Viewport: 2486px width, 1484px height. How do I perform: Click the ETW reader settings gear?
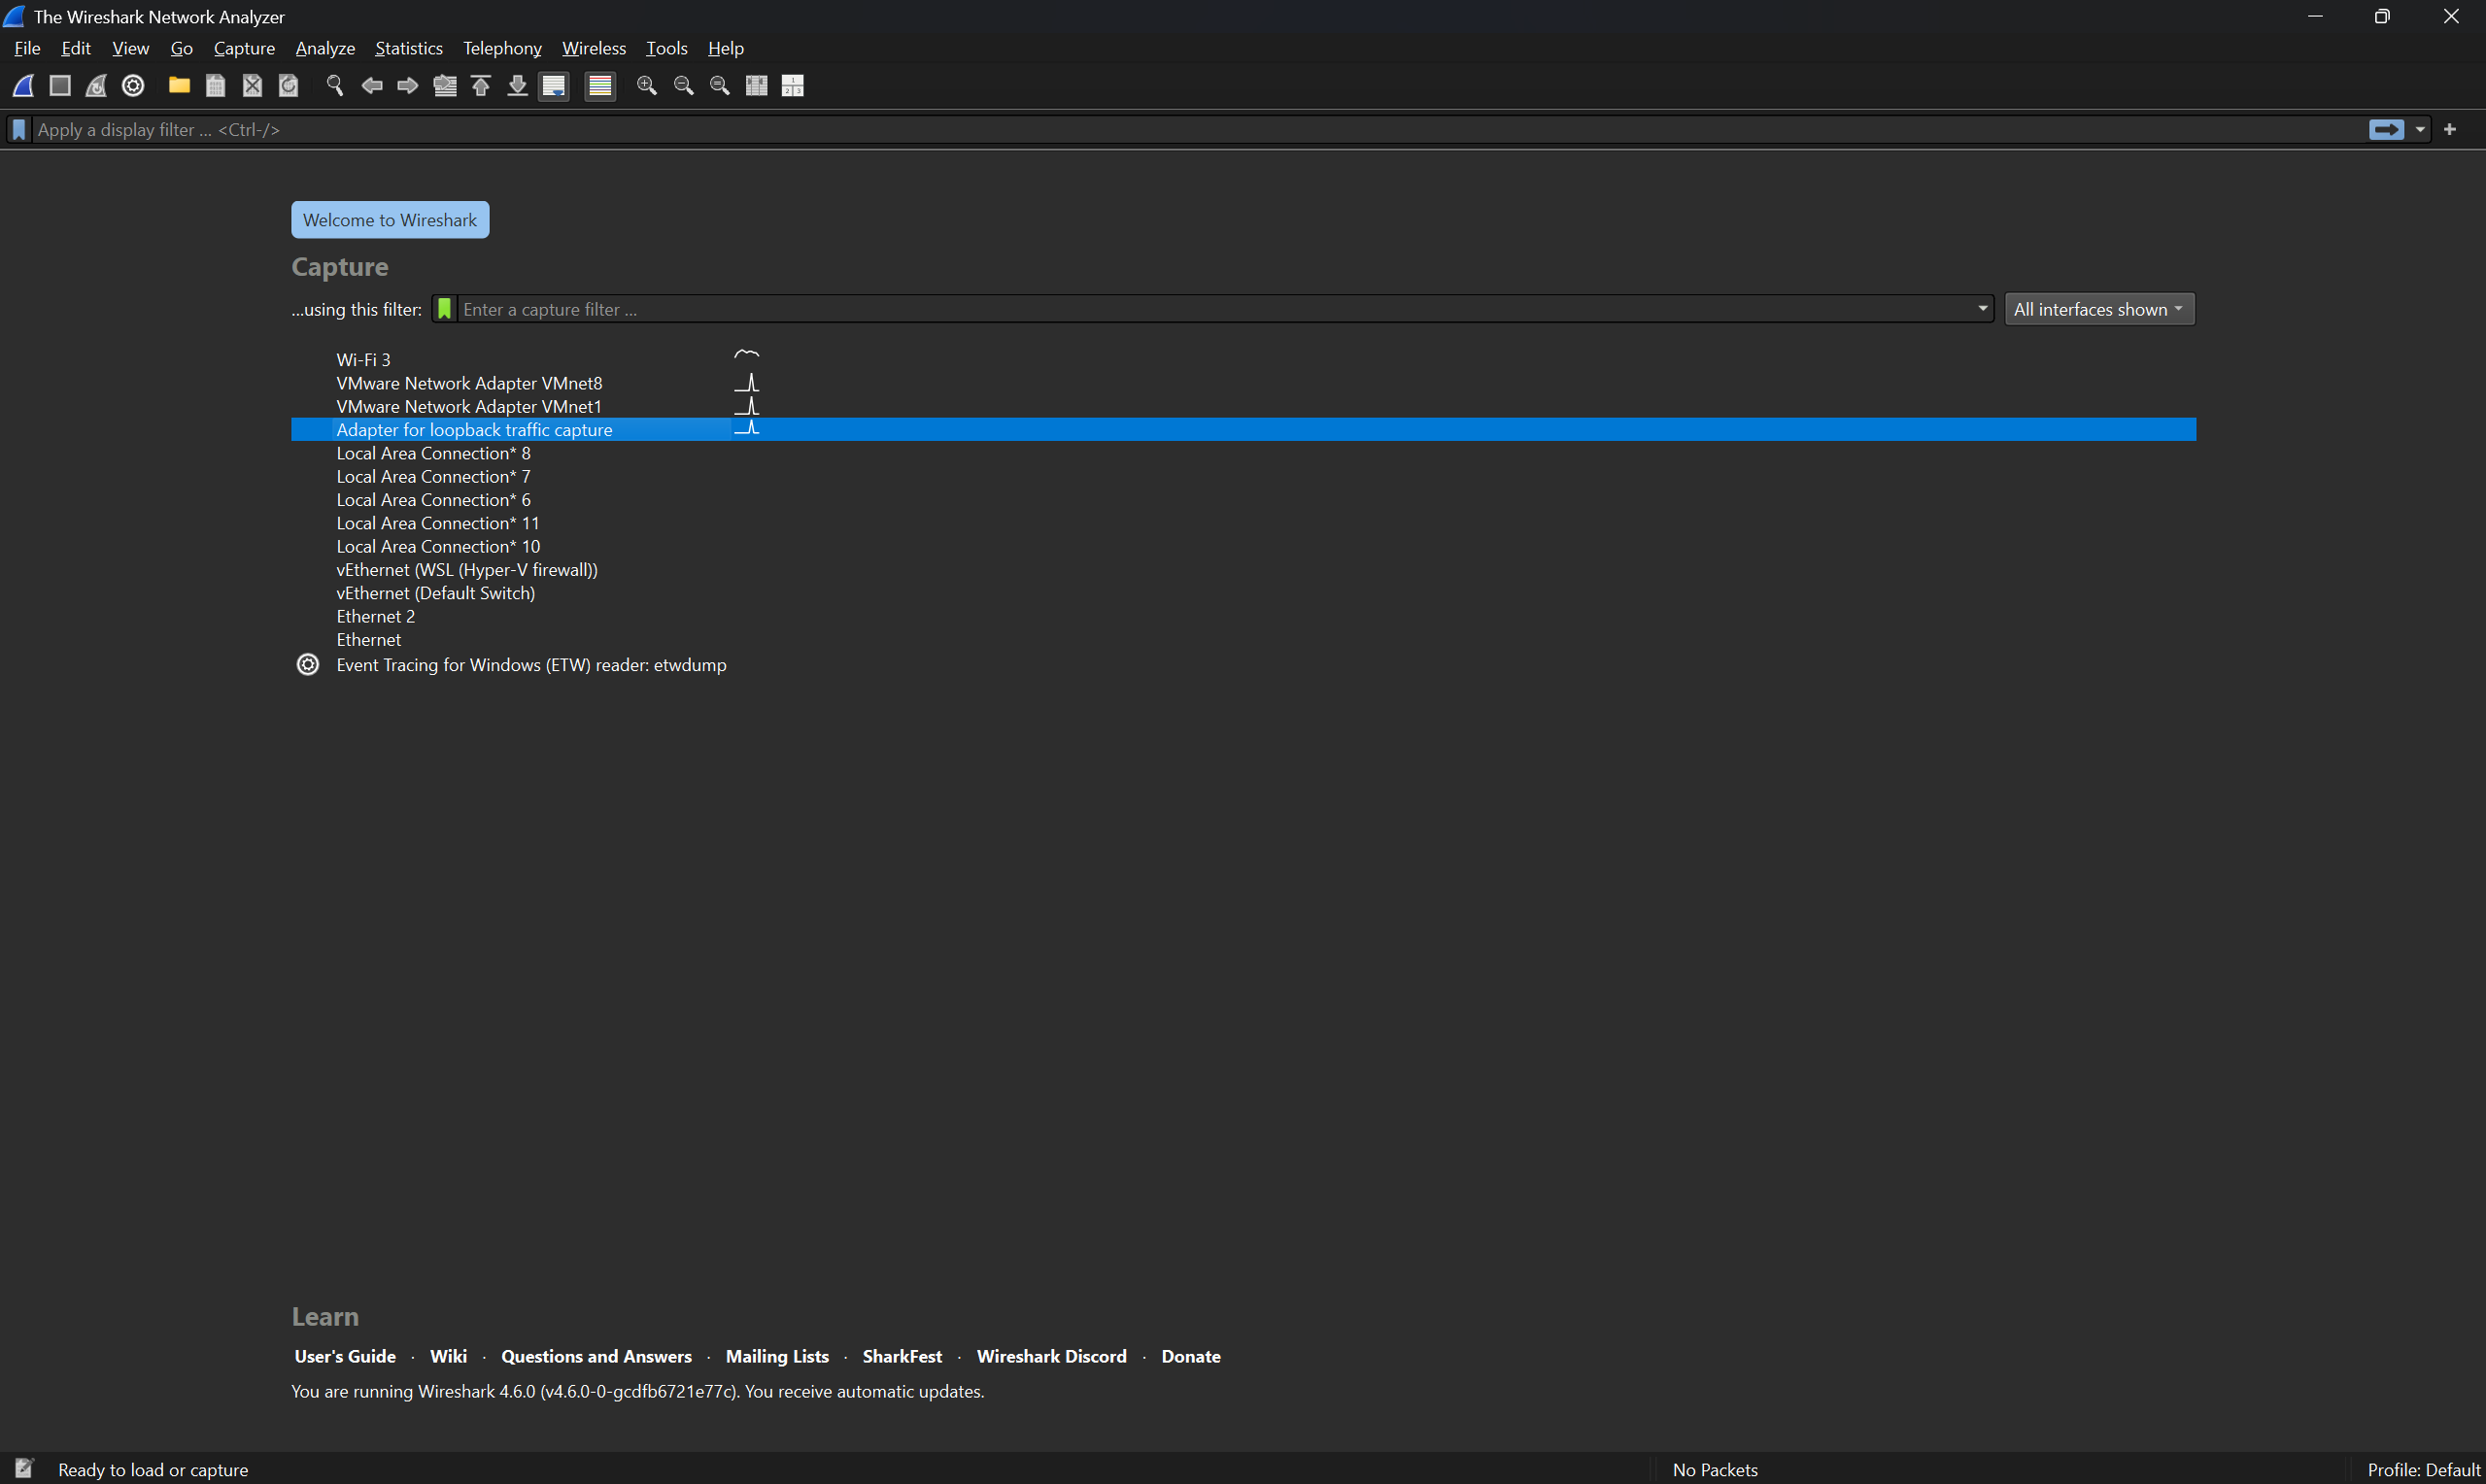[x=308, y=665]
